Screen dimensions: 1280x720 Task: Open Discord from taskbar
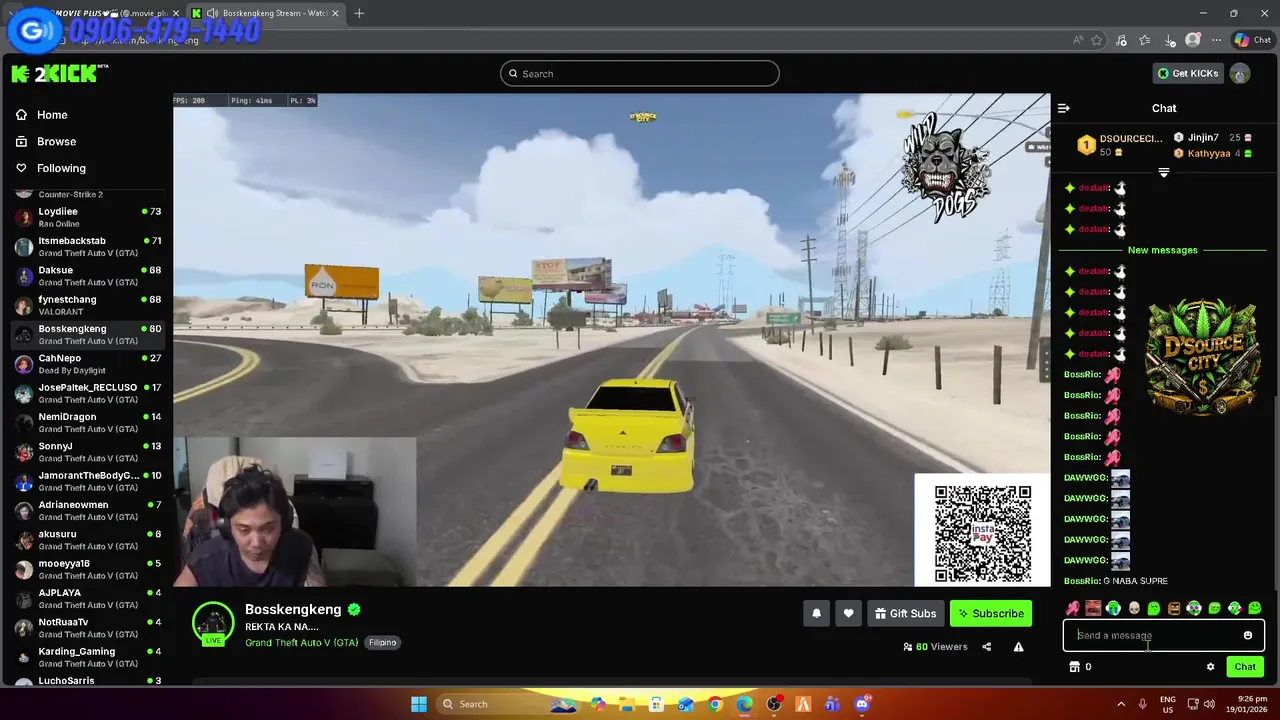pyautogui.click(x=862, y=704)
